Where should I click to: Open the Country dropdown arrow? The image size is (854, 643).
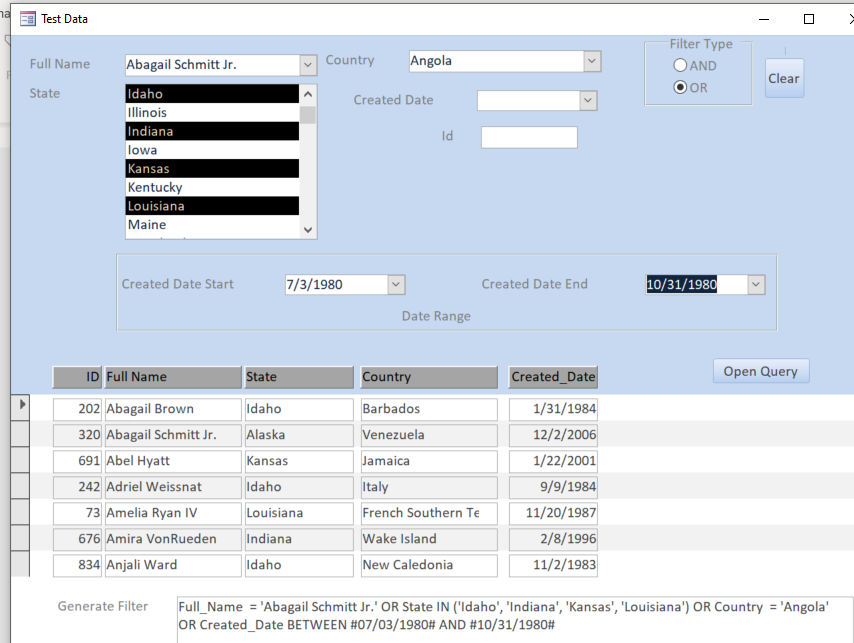point(592,61)
